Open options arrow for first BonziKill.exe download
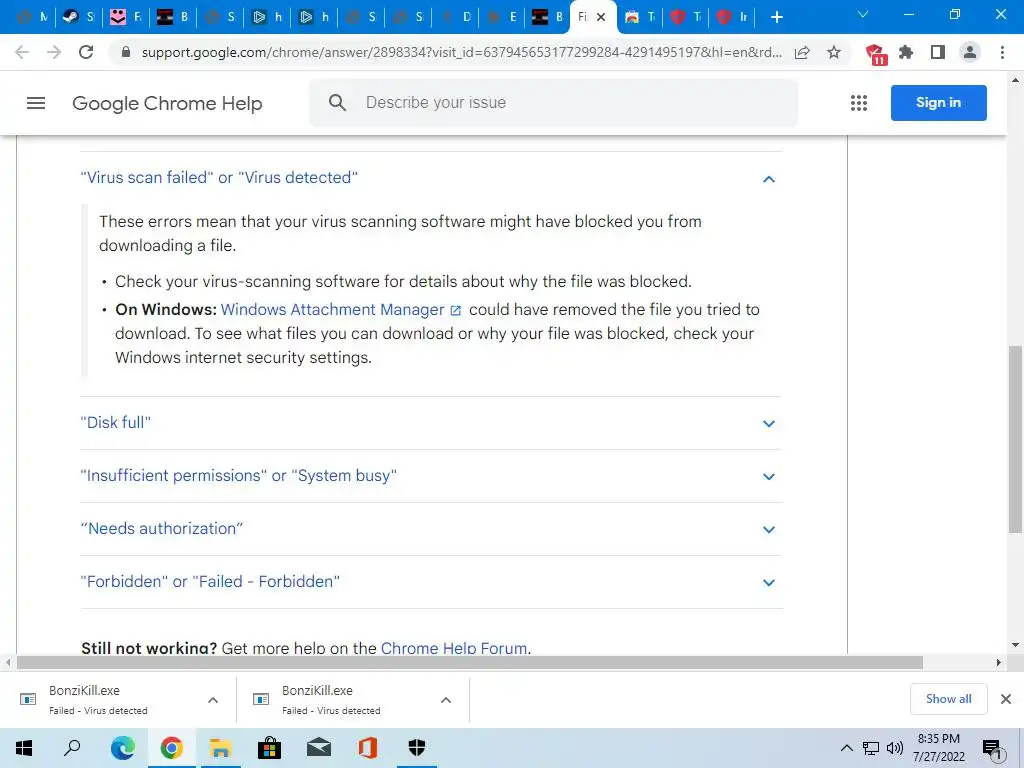The height and width of the screenshot is (768, 1024). [x=213, y=700]
